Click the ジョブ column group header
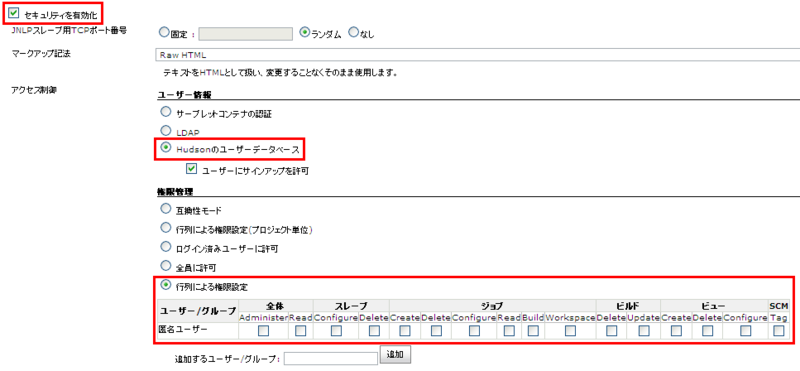 coord(492,306)
